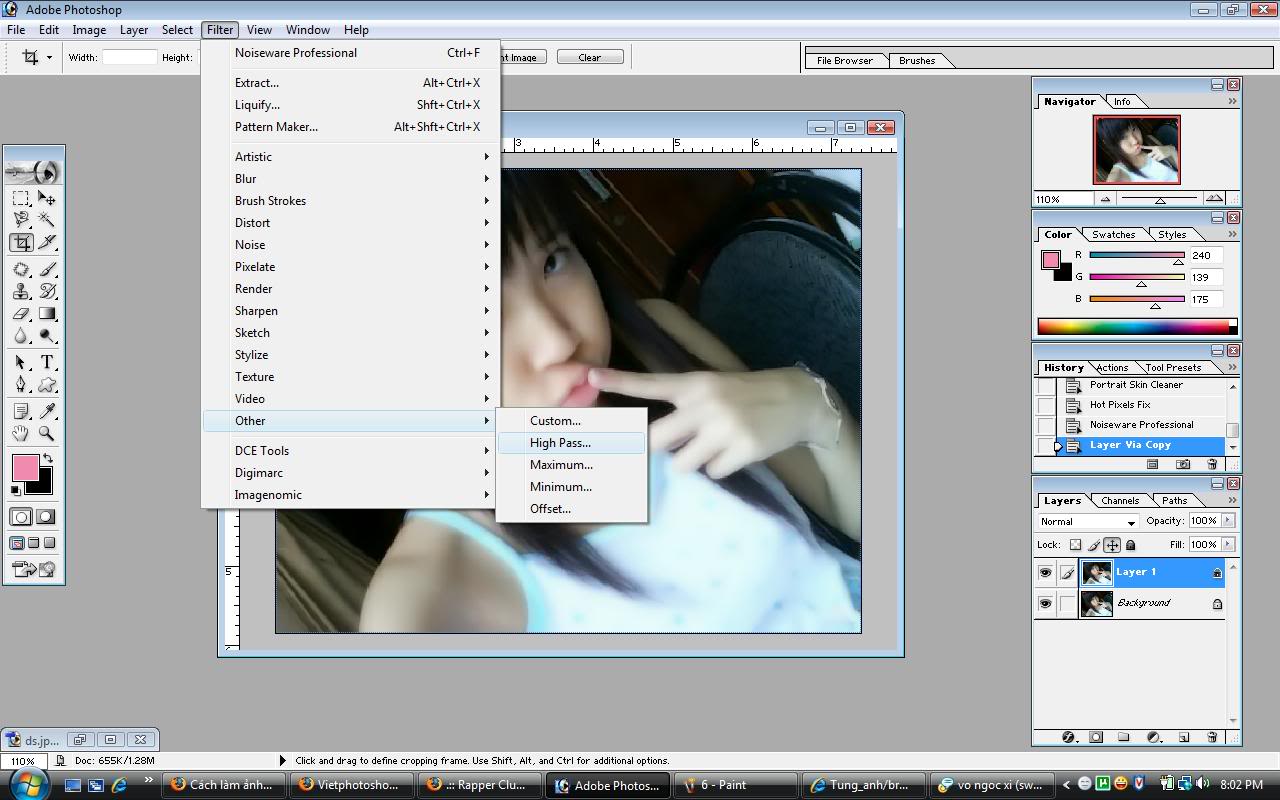Select the Lasso tool

pos(21,220)
